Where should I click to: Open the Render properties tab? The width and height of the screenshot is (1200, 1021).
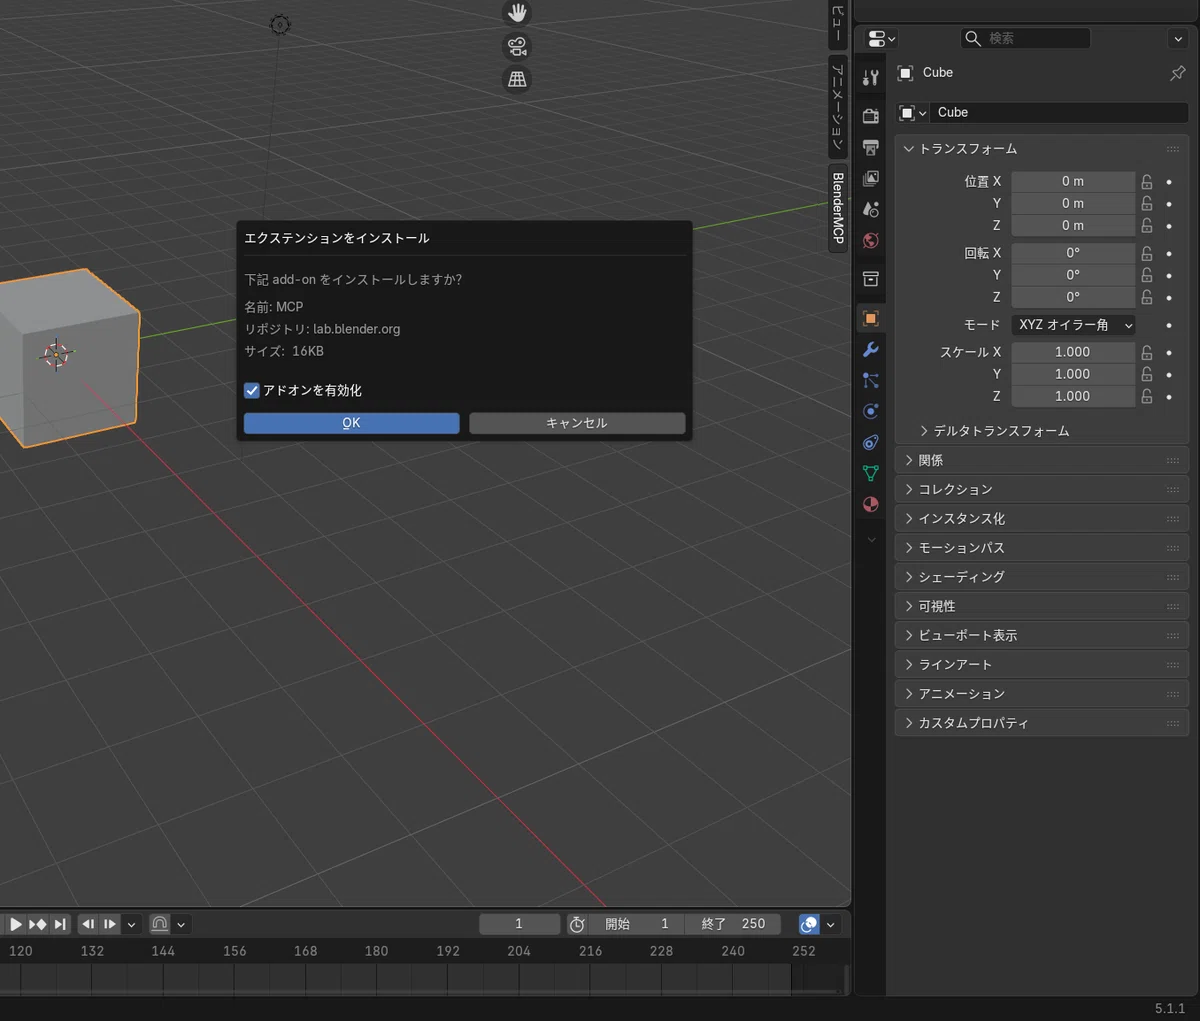[871, 116]
